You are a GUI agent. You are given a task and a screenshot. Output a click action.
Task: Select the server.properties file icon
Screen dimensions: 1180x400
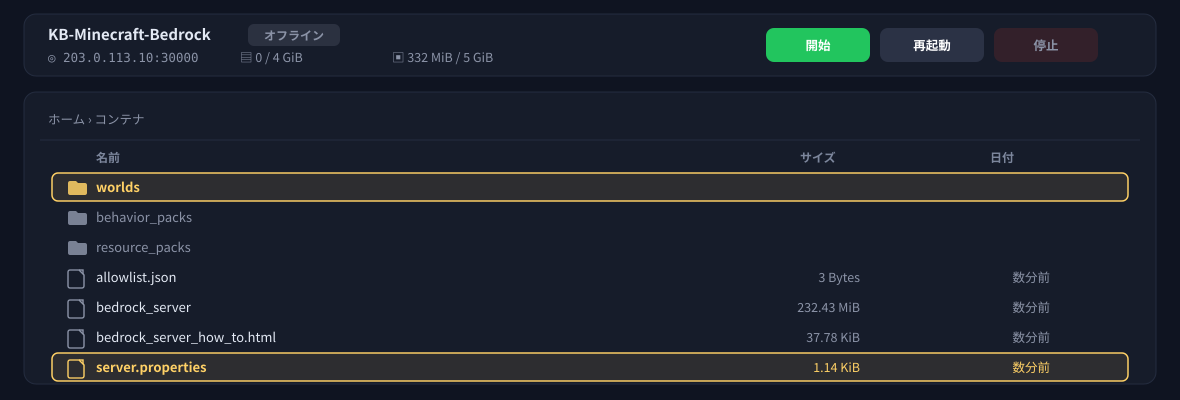(76, 368)
